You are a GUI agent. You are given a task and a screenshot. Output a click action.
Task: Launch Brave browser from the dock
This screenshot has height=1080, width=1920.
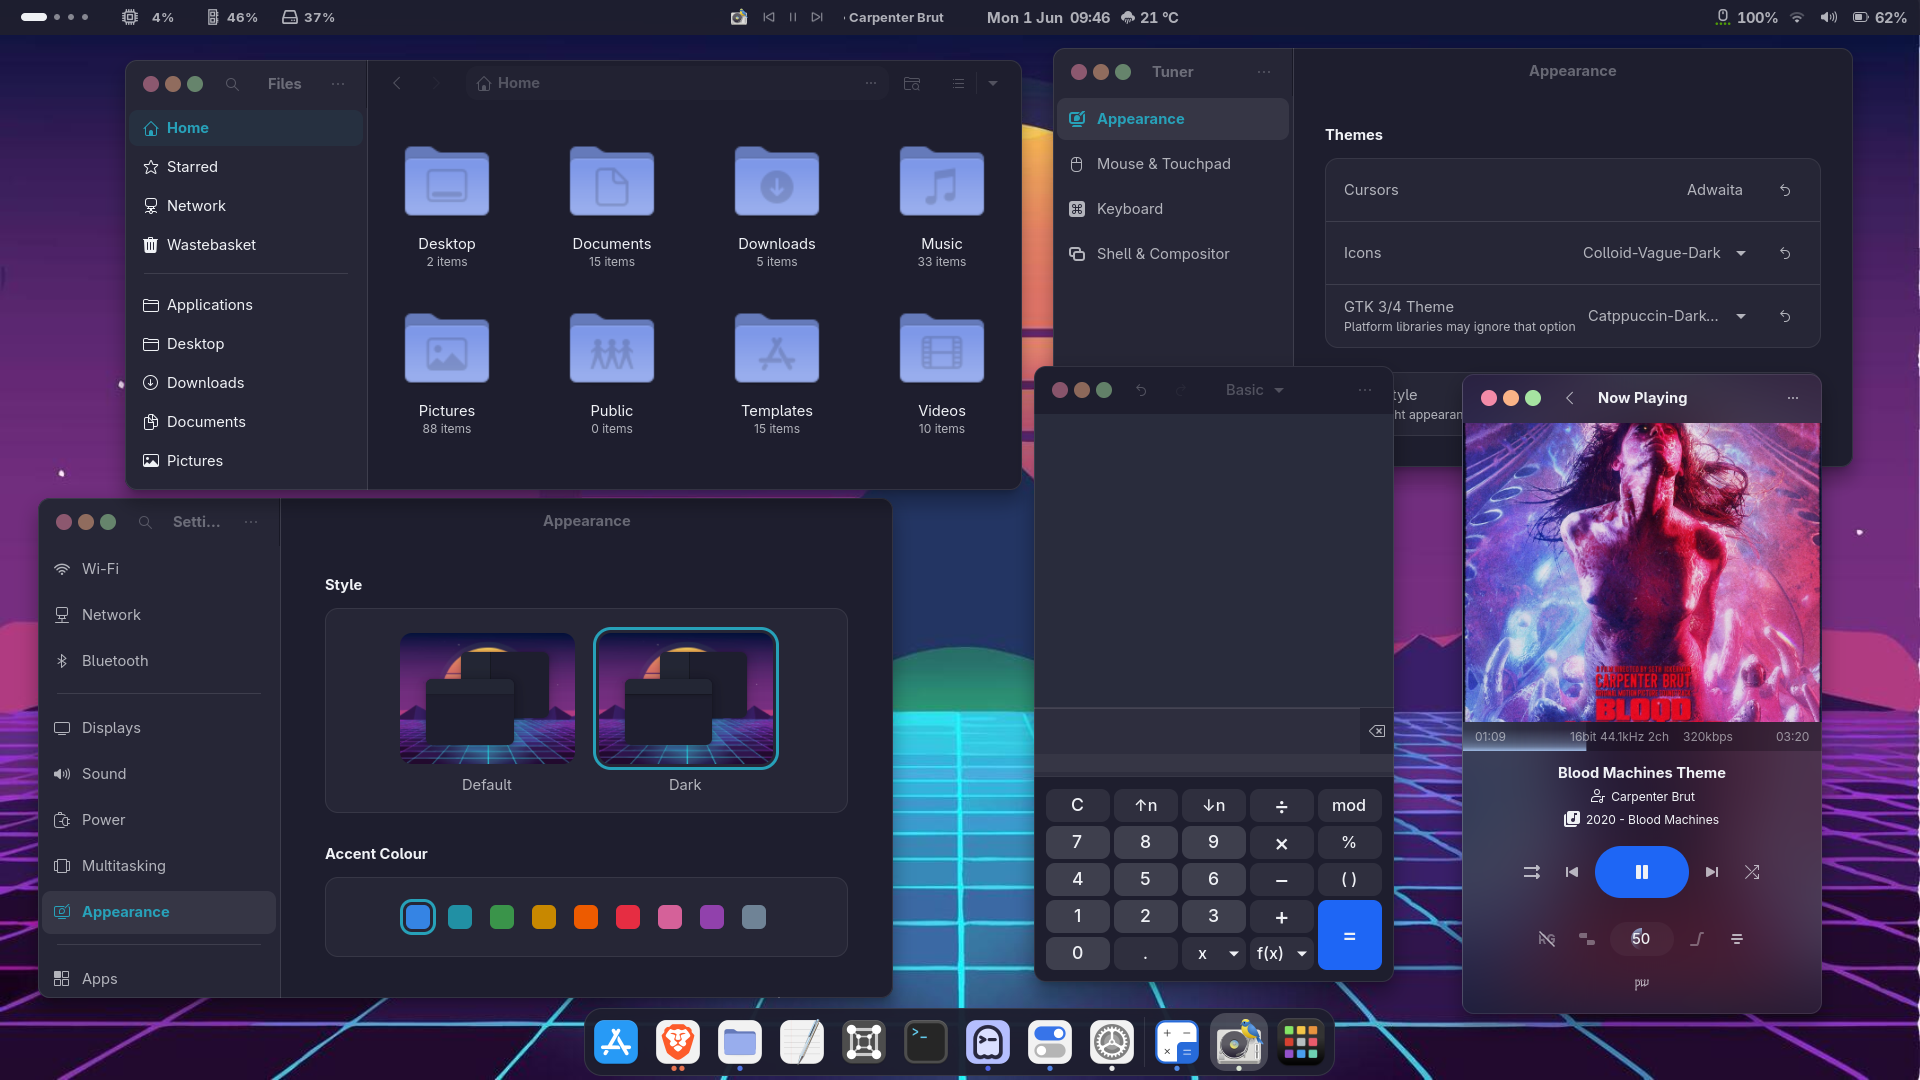point(678,1043)
